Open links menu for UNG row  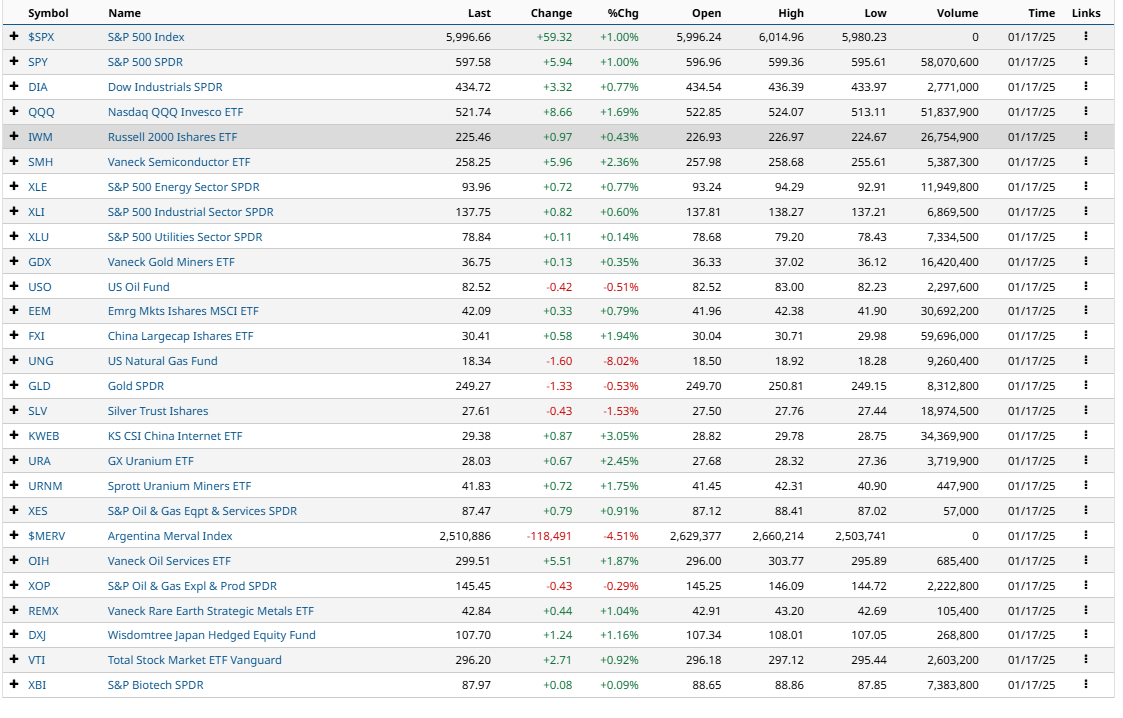pyautogui.click(x=1085, y=361)
